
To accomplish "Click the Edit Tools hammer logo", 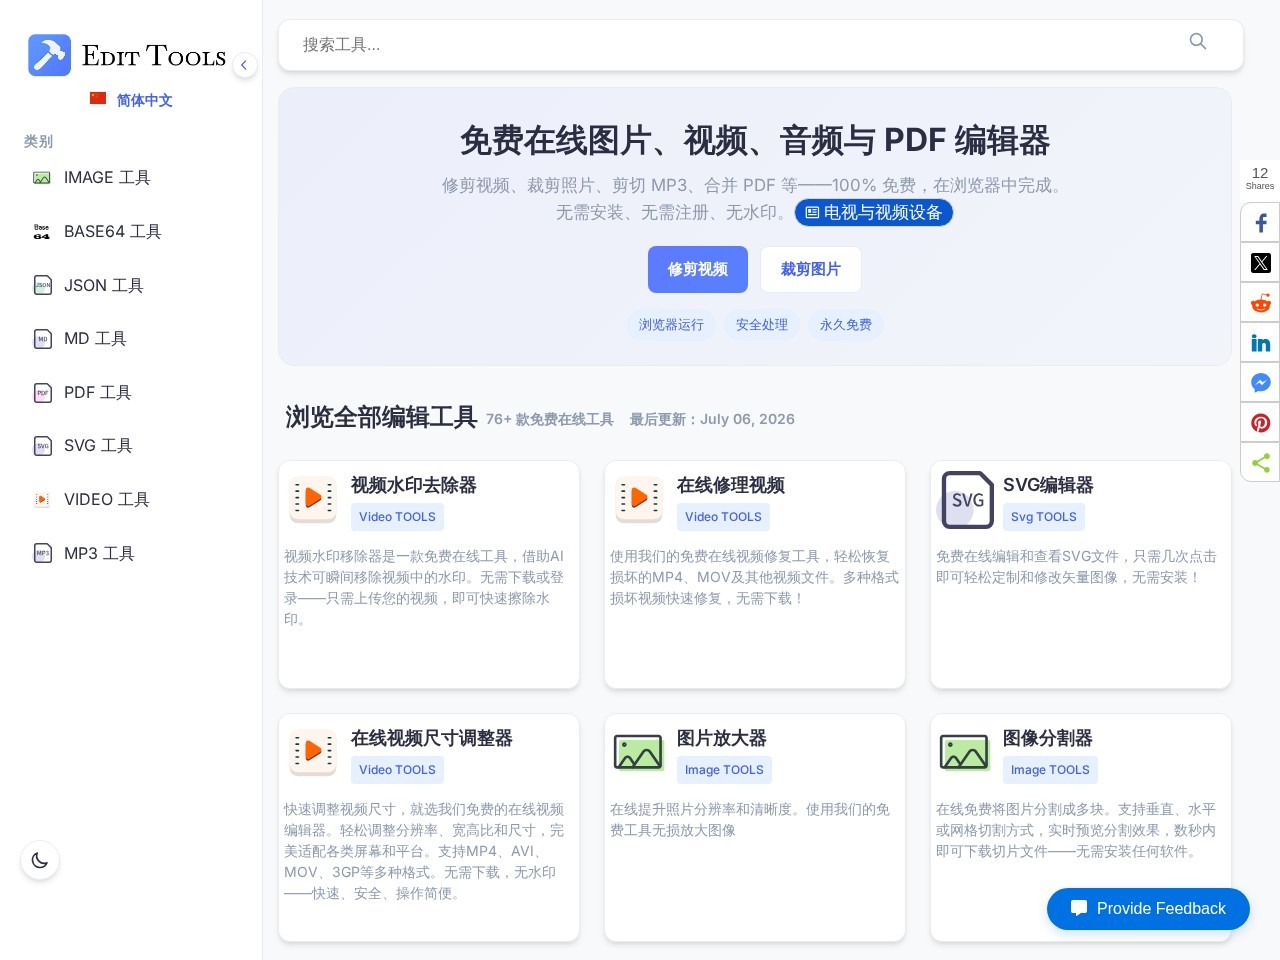I will tap(49, 55).
